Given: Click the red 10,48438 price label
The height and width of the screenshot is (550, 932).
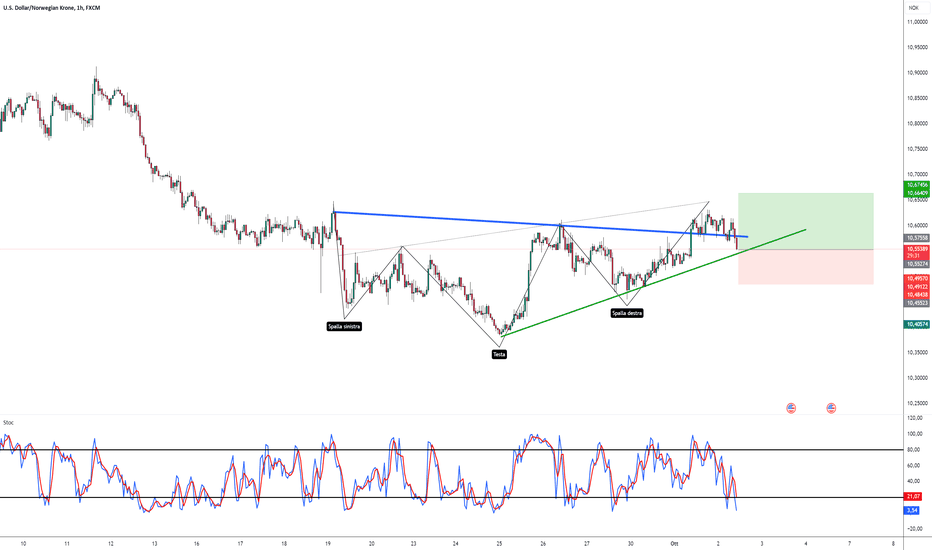Looking at the screenshot, I should click(x=917, y=295).
